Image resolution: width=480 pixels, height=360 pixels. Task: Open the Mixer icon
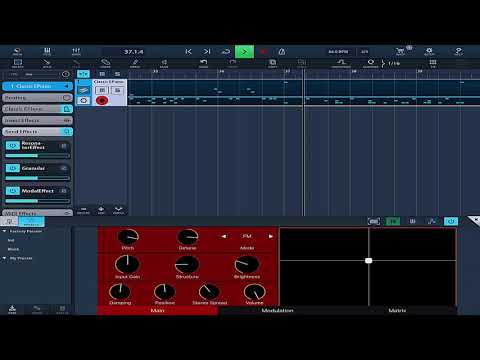coord(76,52)
